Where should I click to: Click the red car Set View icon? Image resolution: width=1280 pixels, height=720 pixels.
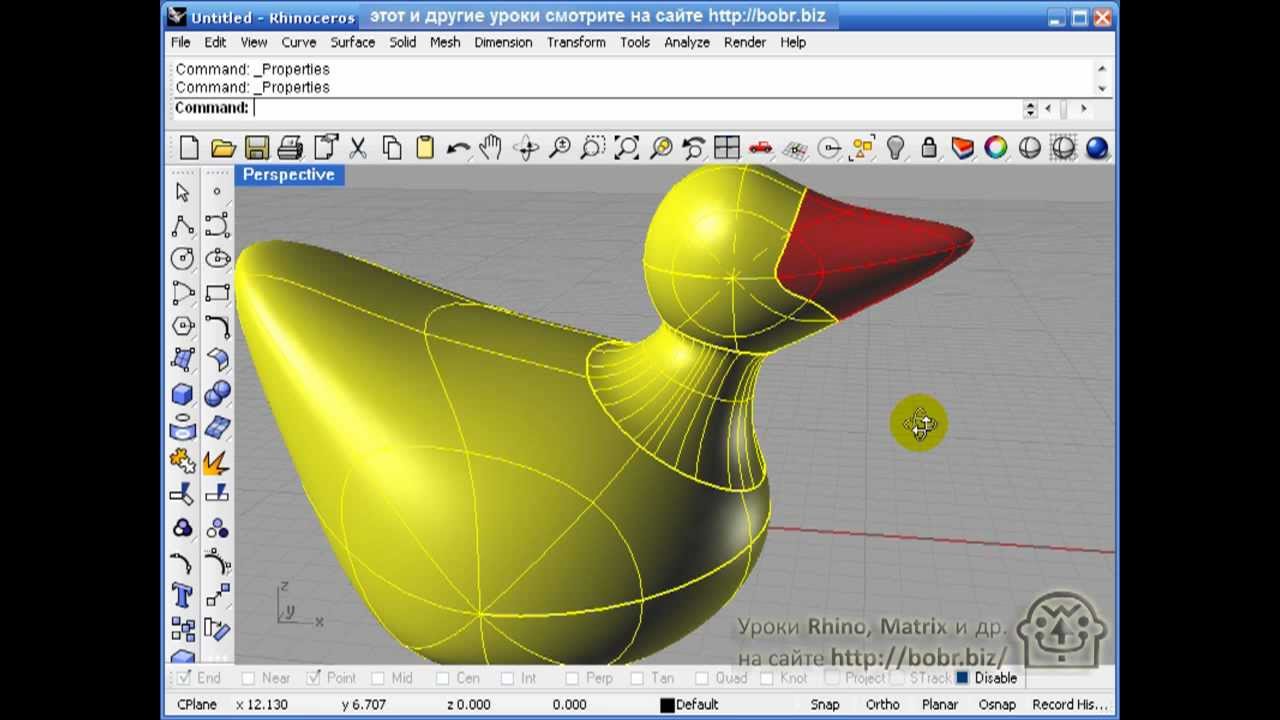(x=761, y=148)
